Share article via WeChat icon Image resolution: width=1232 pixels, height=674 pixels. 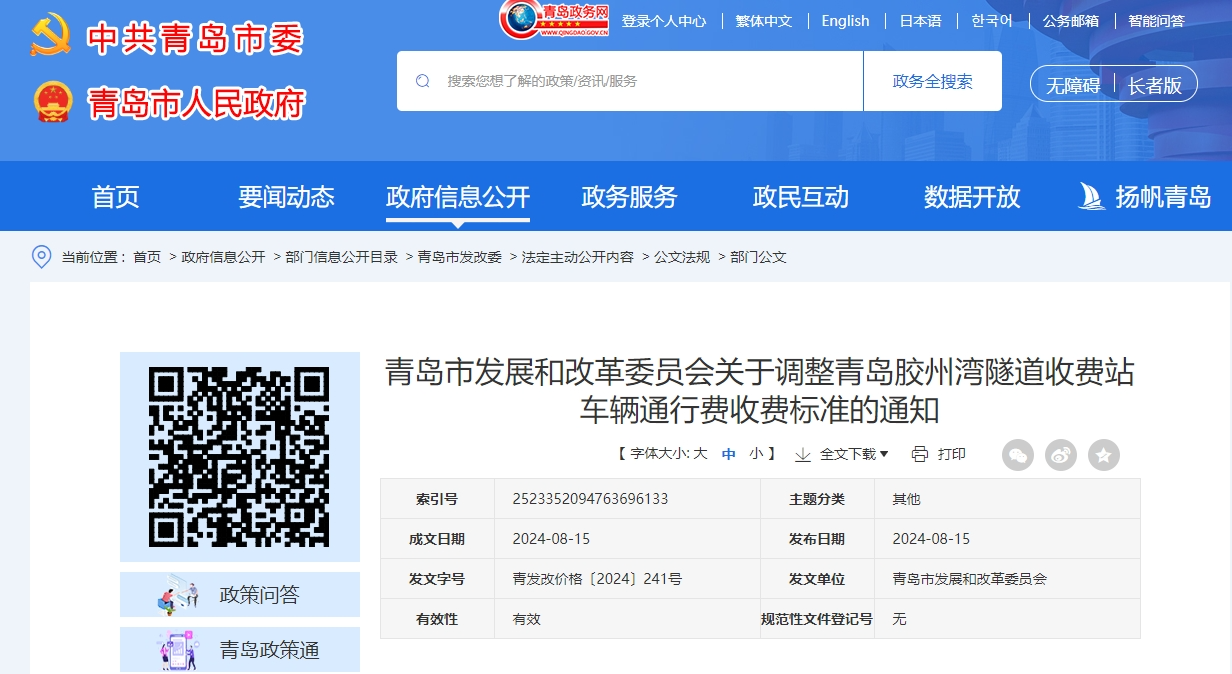click(x=1018, y=455)
